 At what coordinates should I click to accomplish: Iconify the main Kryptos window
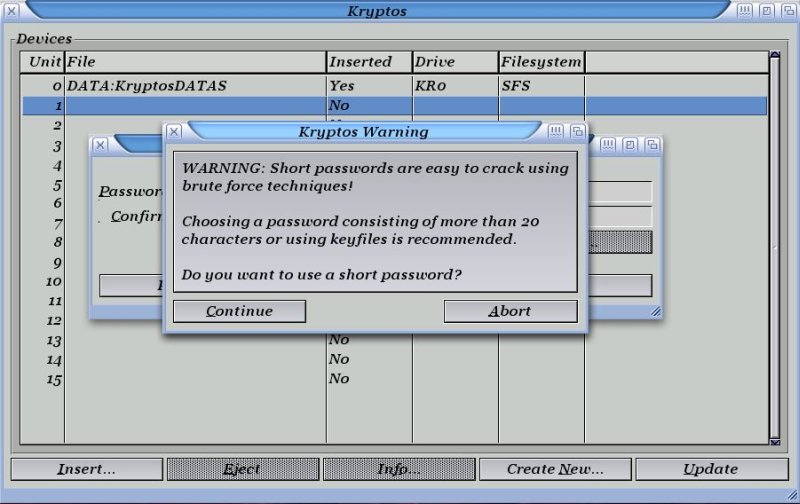(744, 11)
